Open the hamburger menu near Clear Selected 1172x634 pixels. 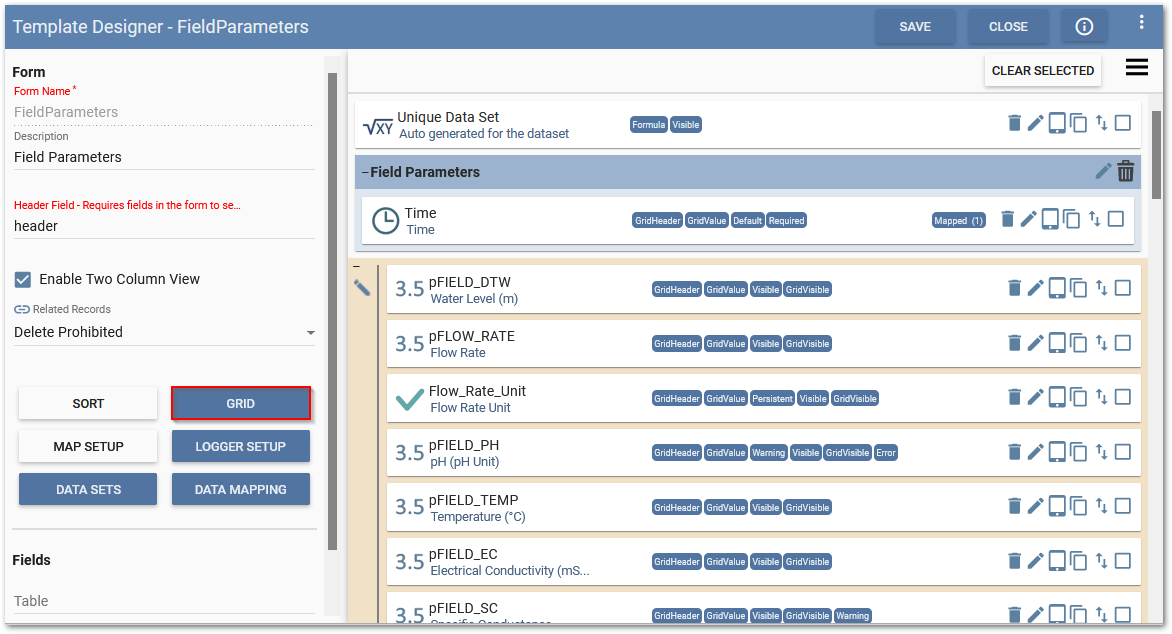tap(1136, 67)
